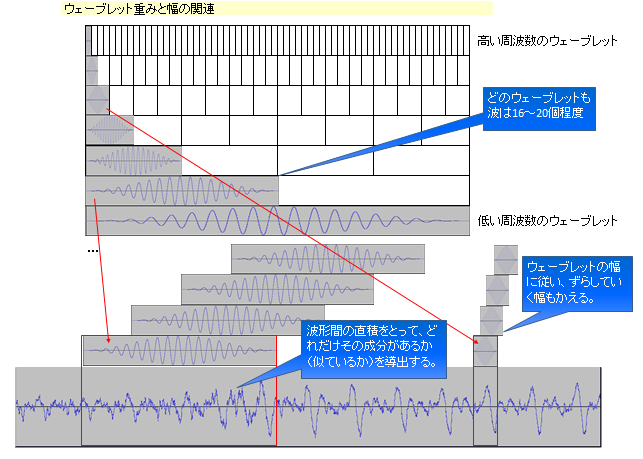Select the half-width wavelet in the grid's sixth row
643x459 pixels.
point(182,191)
